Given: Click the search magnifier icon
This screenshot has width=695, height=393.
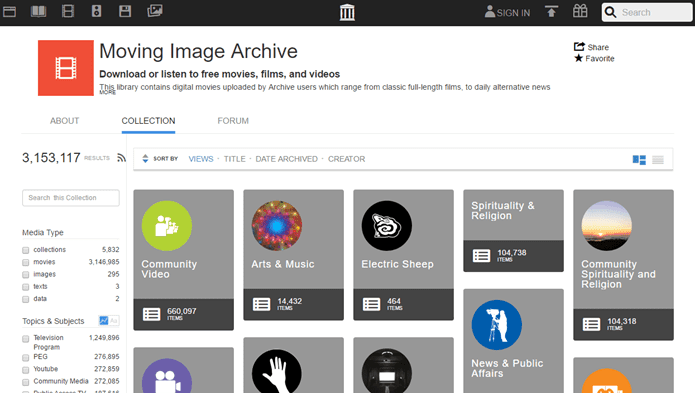Looking at the screenshot, I should 610,12.
